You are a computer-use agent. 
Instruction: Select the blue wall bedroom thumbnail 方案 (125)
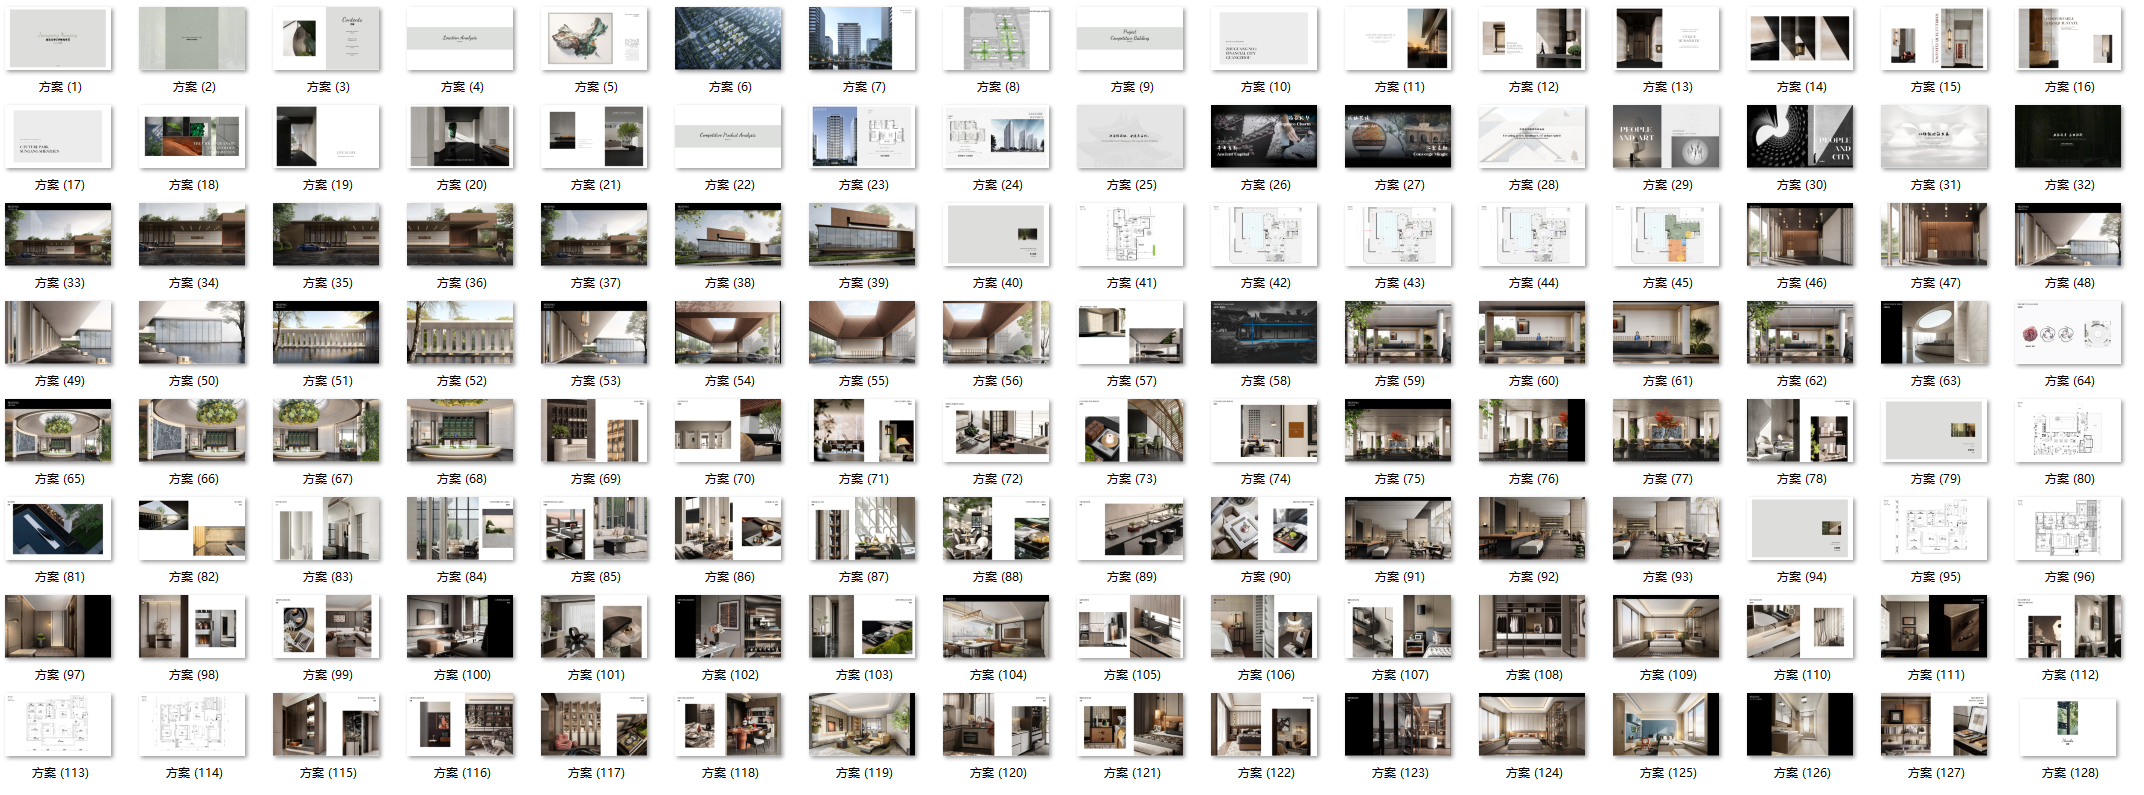pos(1667,725)
